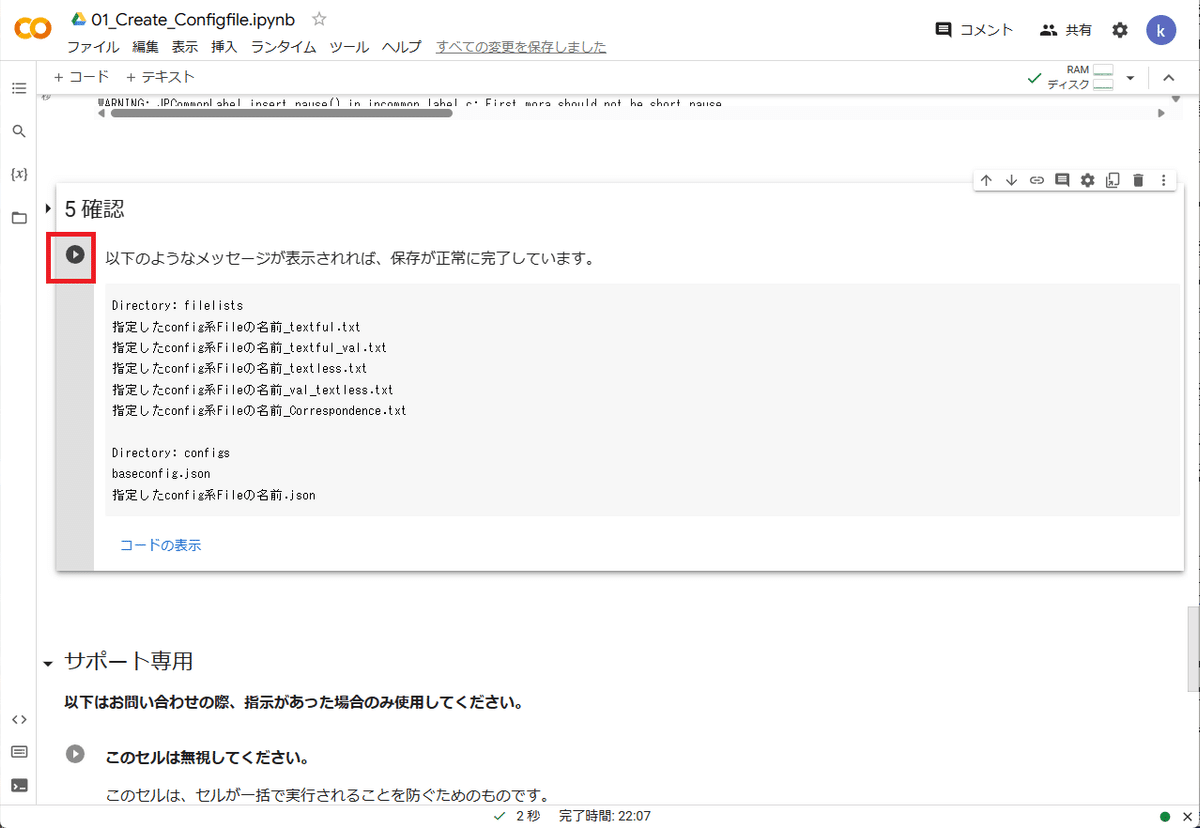The height and width of the screenshot is (828, 1200).
Task: Open runtime connection dropdown arrow
Action: 1130,78
